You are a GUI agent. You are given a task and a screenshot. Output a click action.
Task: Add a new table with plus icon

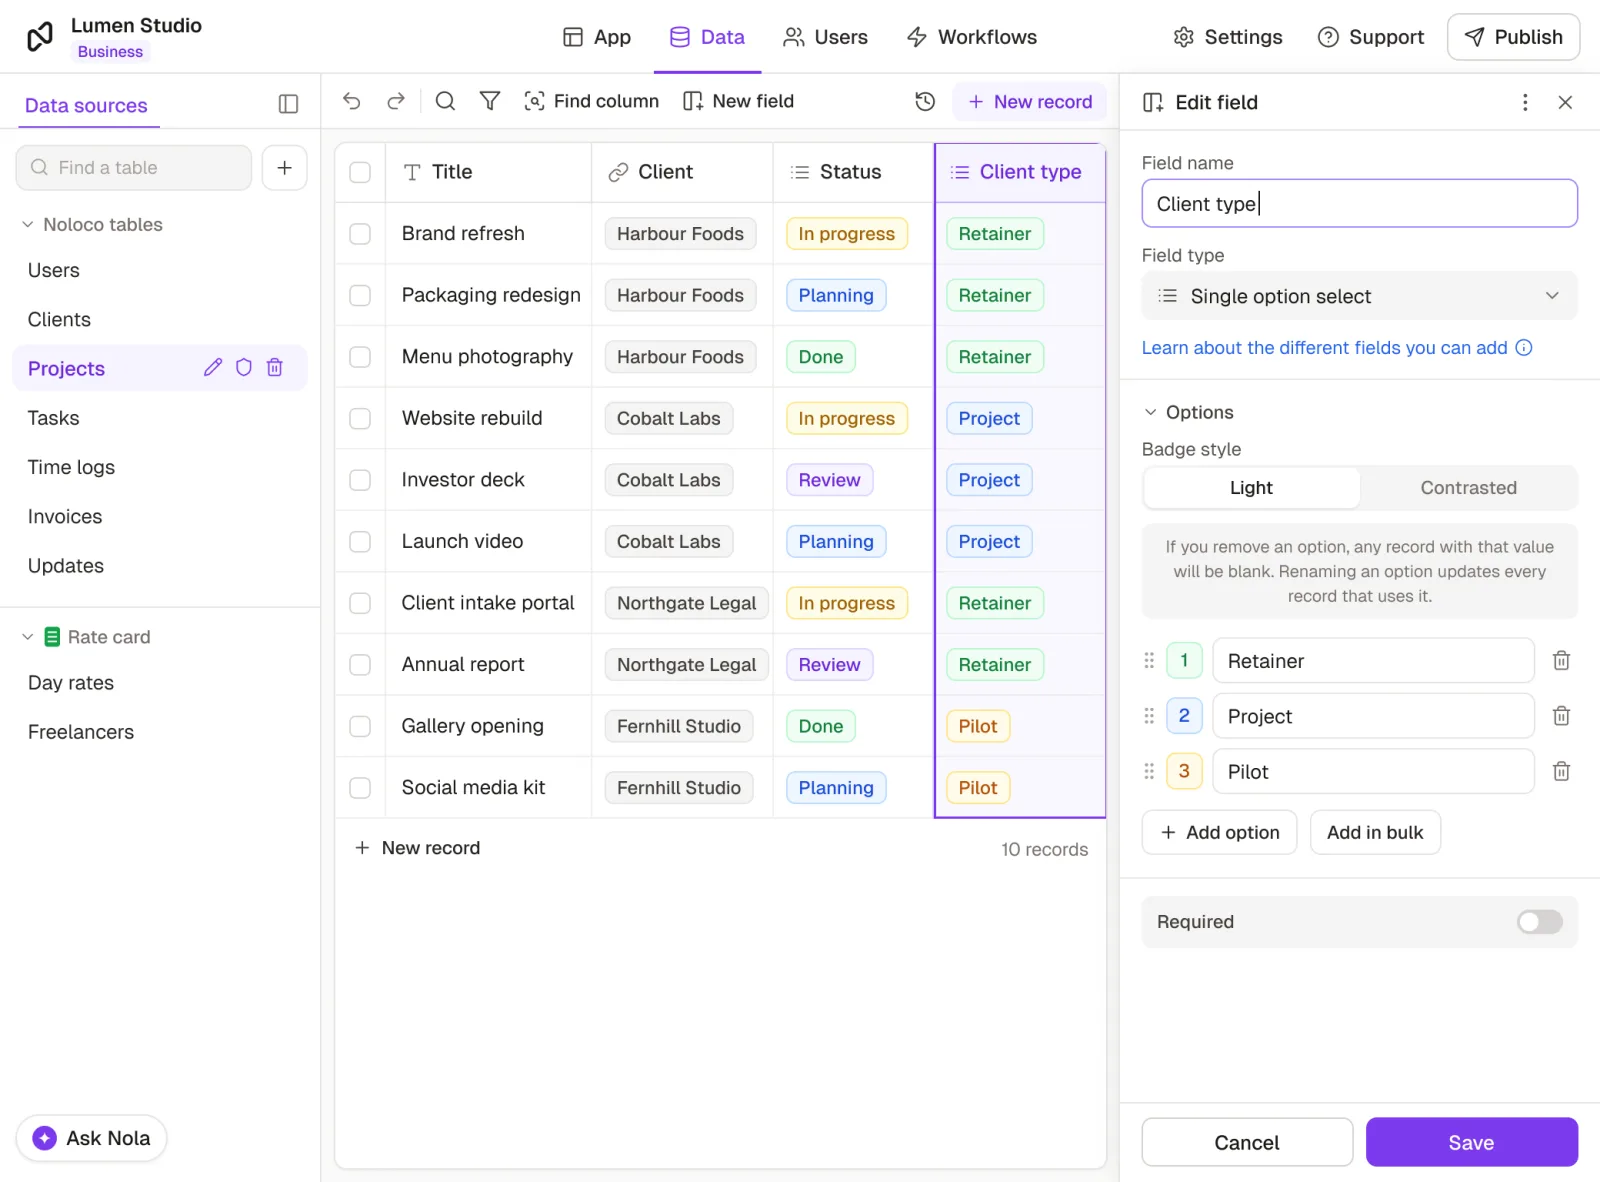(285, 167)
